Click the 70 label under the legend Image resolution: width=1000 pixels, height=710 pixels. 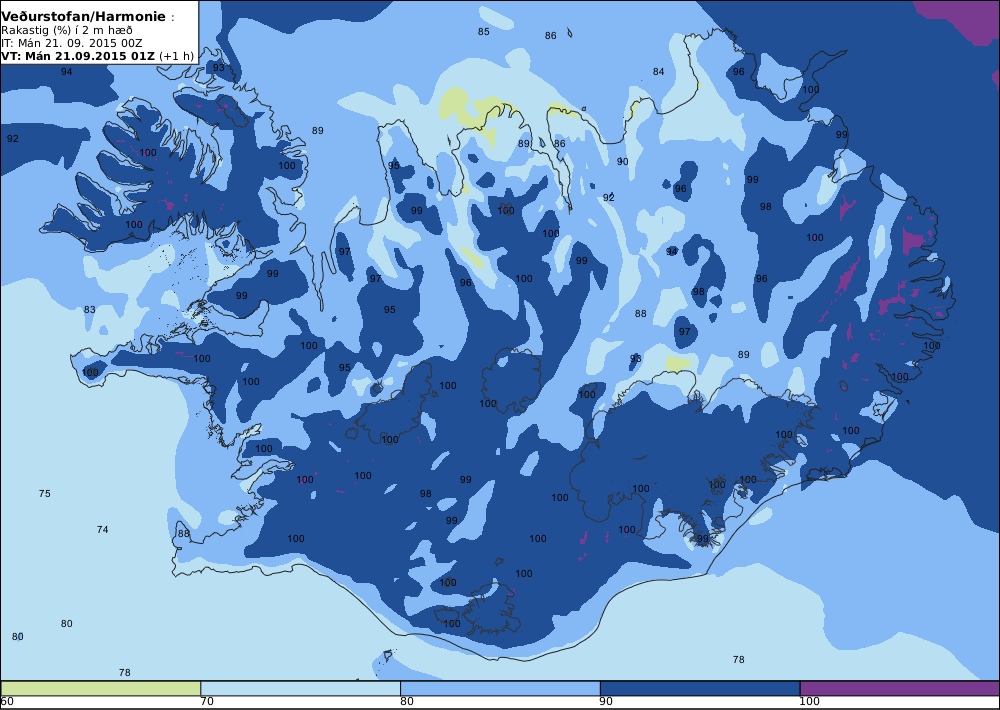click(207, 702)
